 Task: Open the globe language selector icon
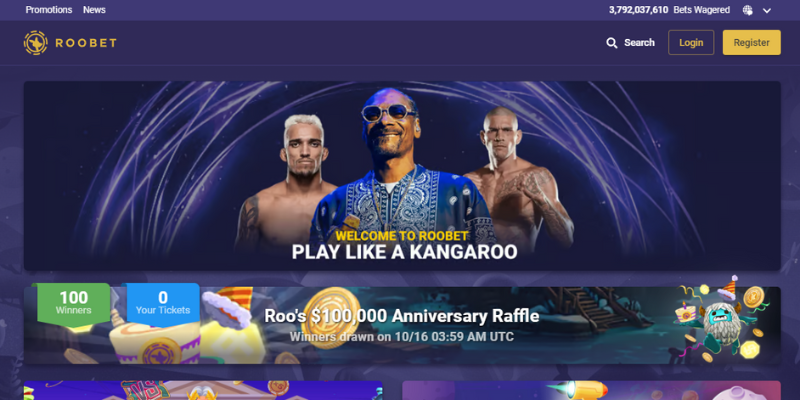tap(748, 10)
